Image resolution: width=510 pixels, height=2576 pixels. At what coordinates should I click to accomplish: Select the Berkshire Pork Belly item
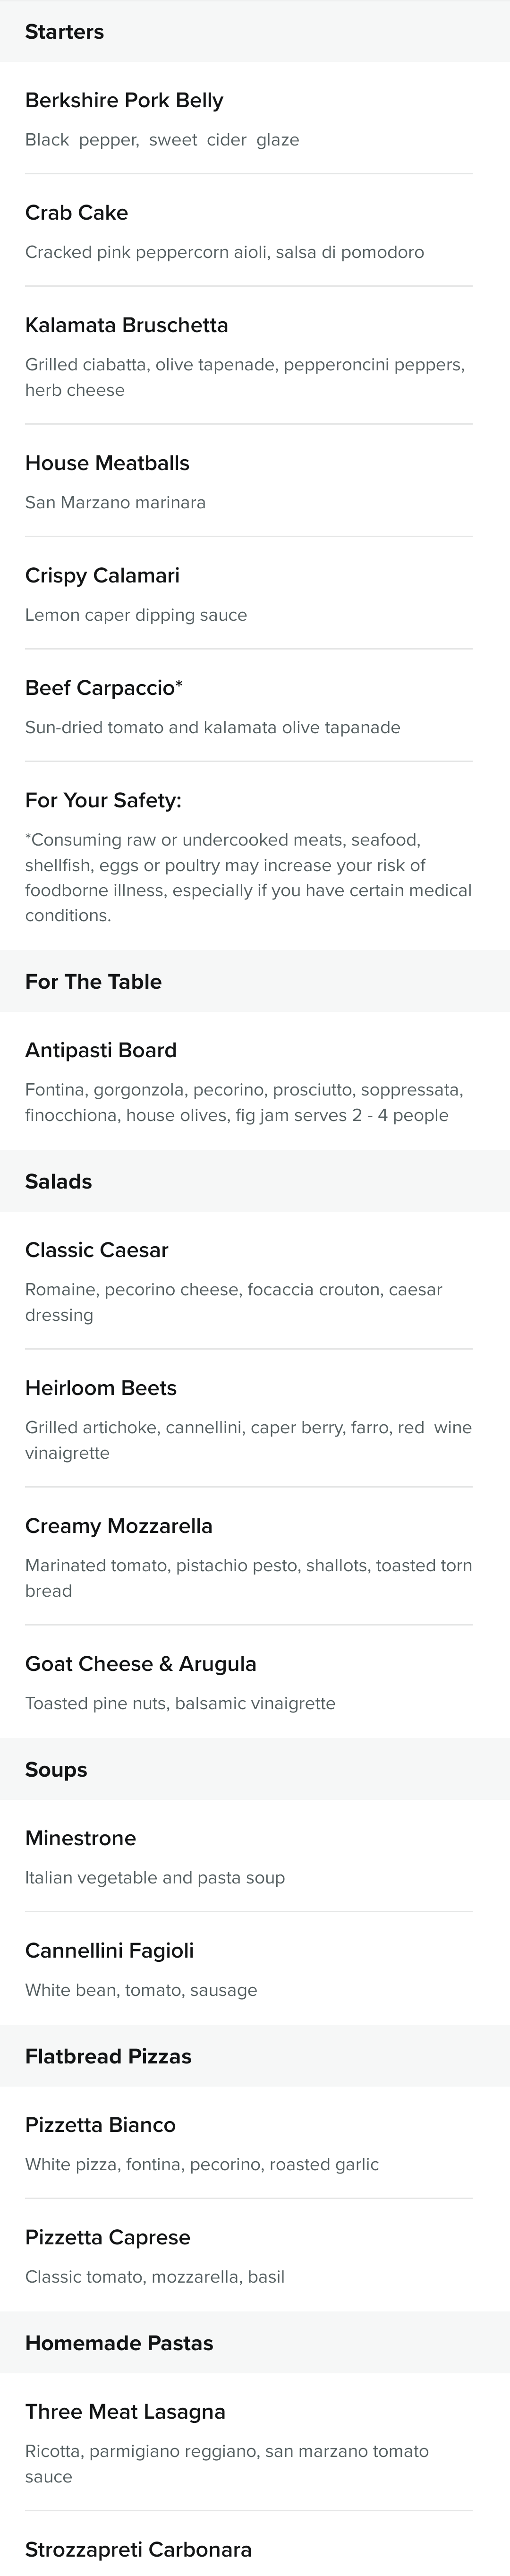(x=255, y=118)
